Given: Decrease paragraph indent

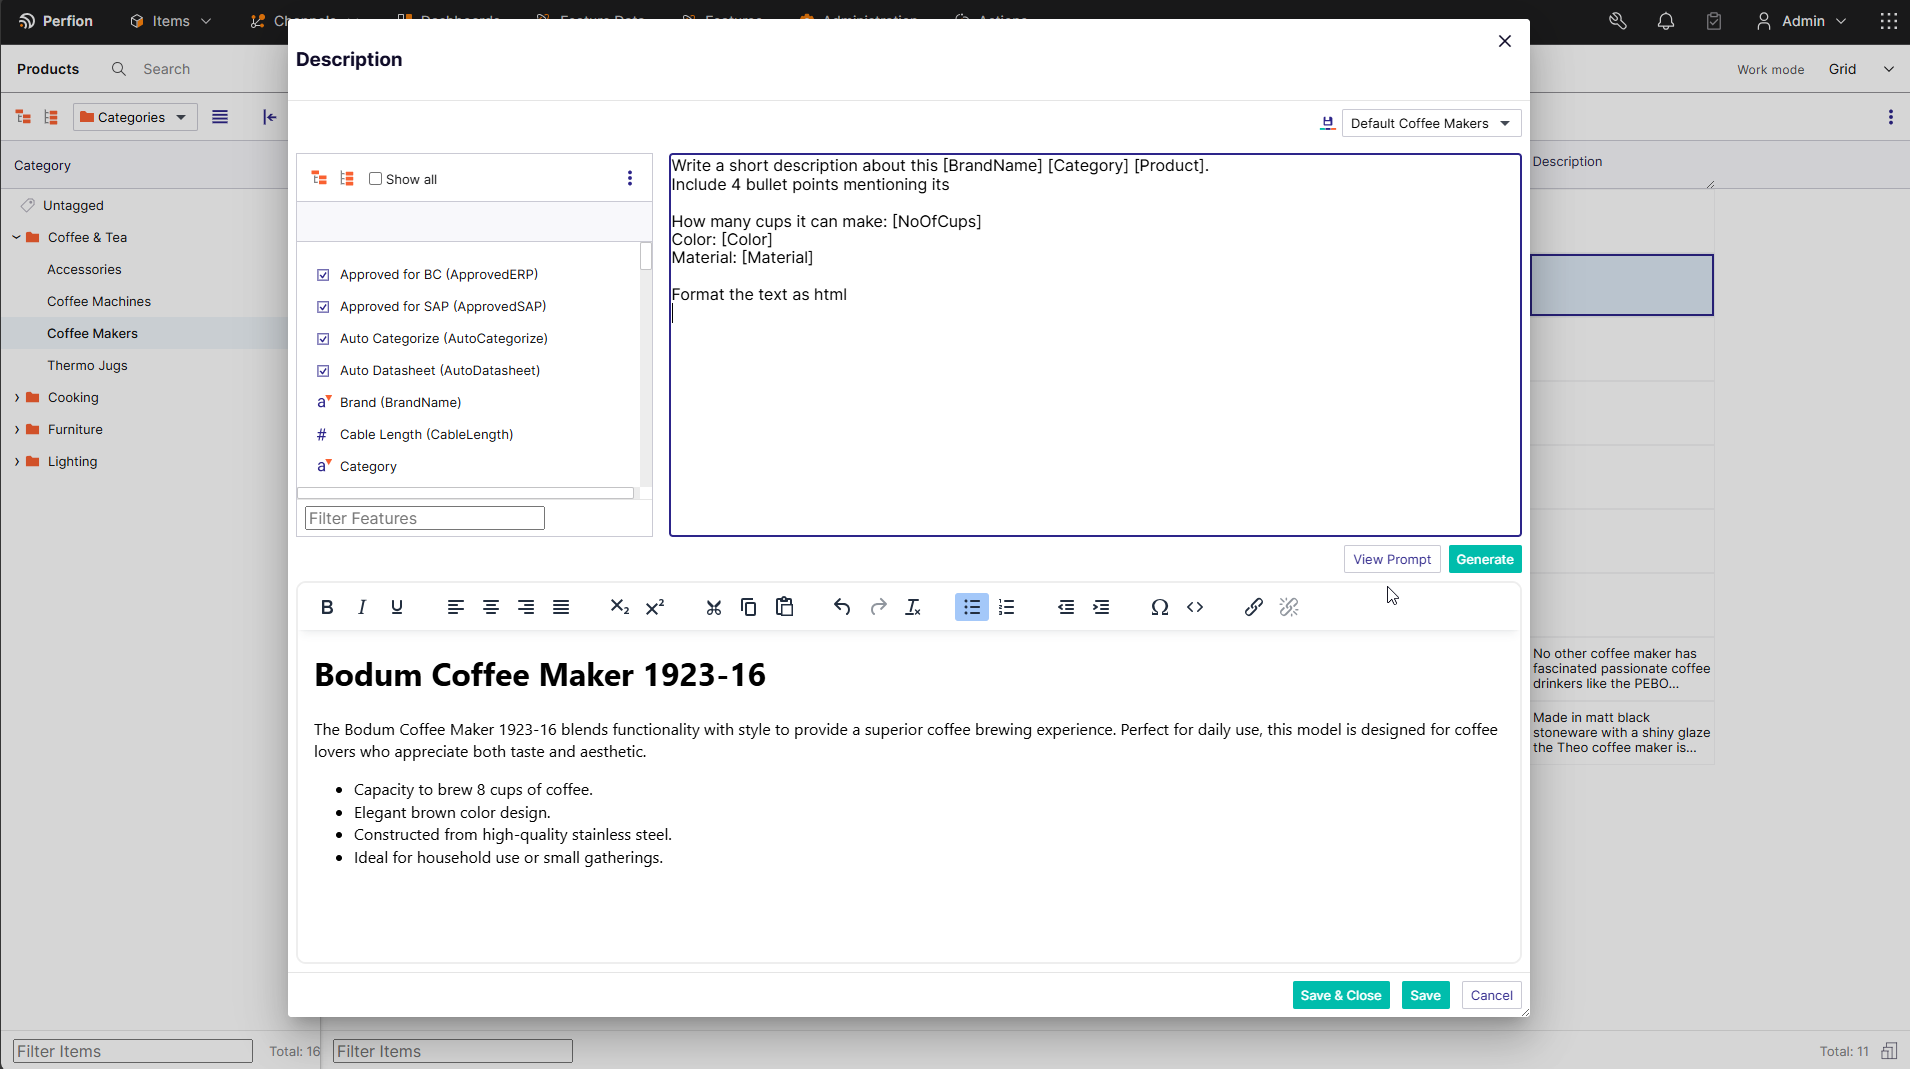Looking at the screenshot, I should [x=1066, y=607].
